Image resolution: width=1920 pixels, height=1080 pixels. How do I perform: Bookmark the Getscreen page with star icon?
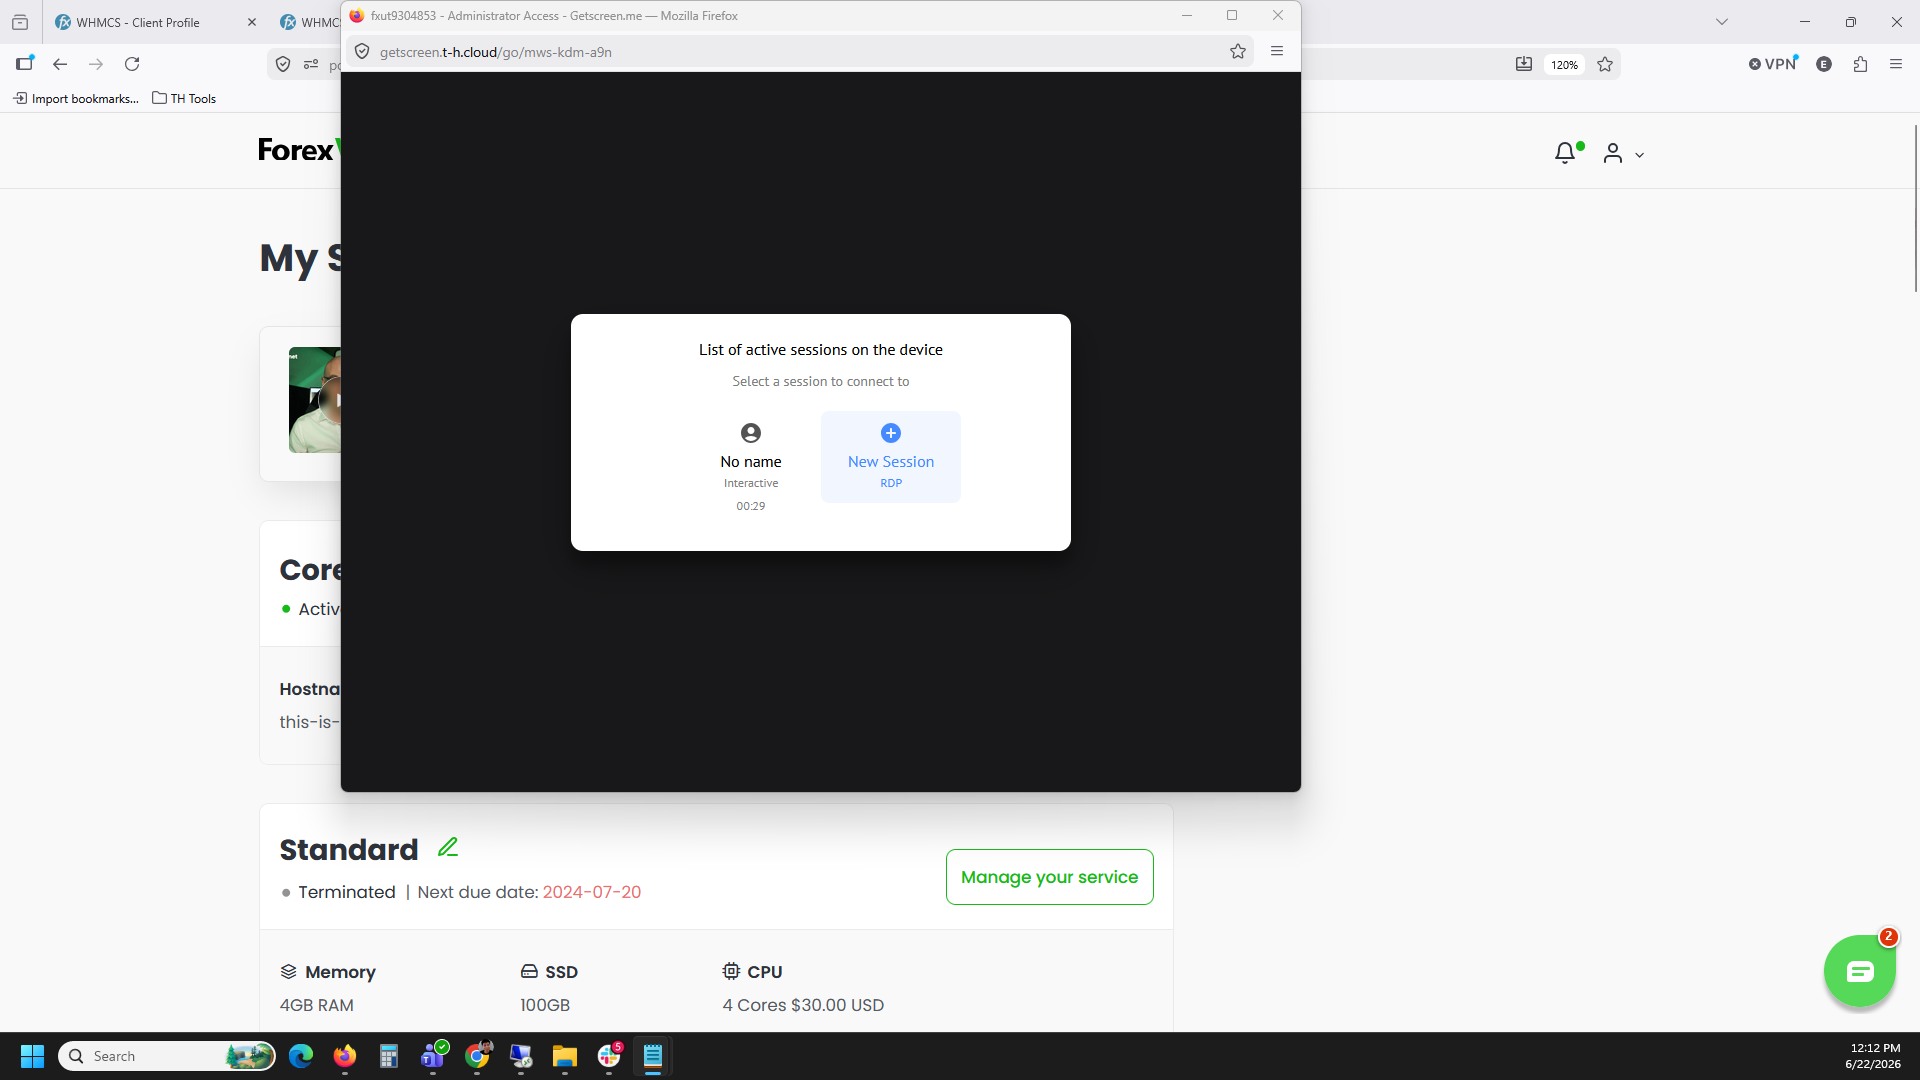(x=1238, y=52)
